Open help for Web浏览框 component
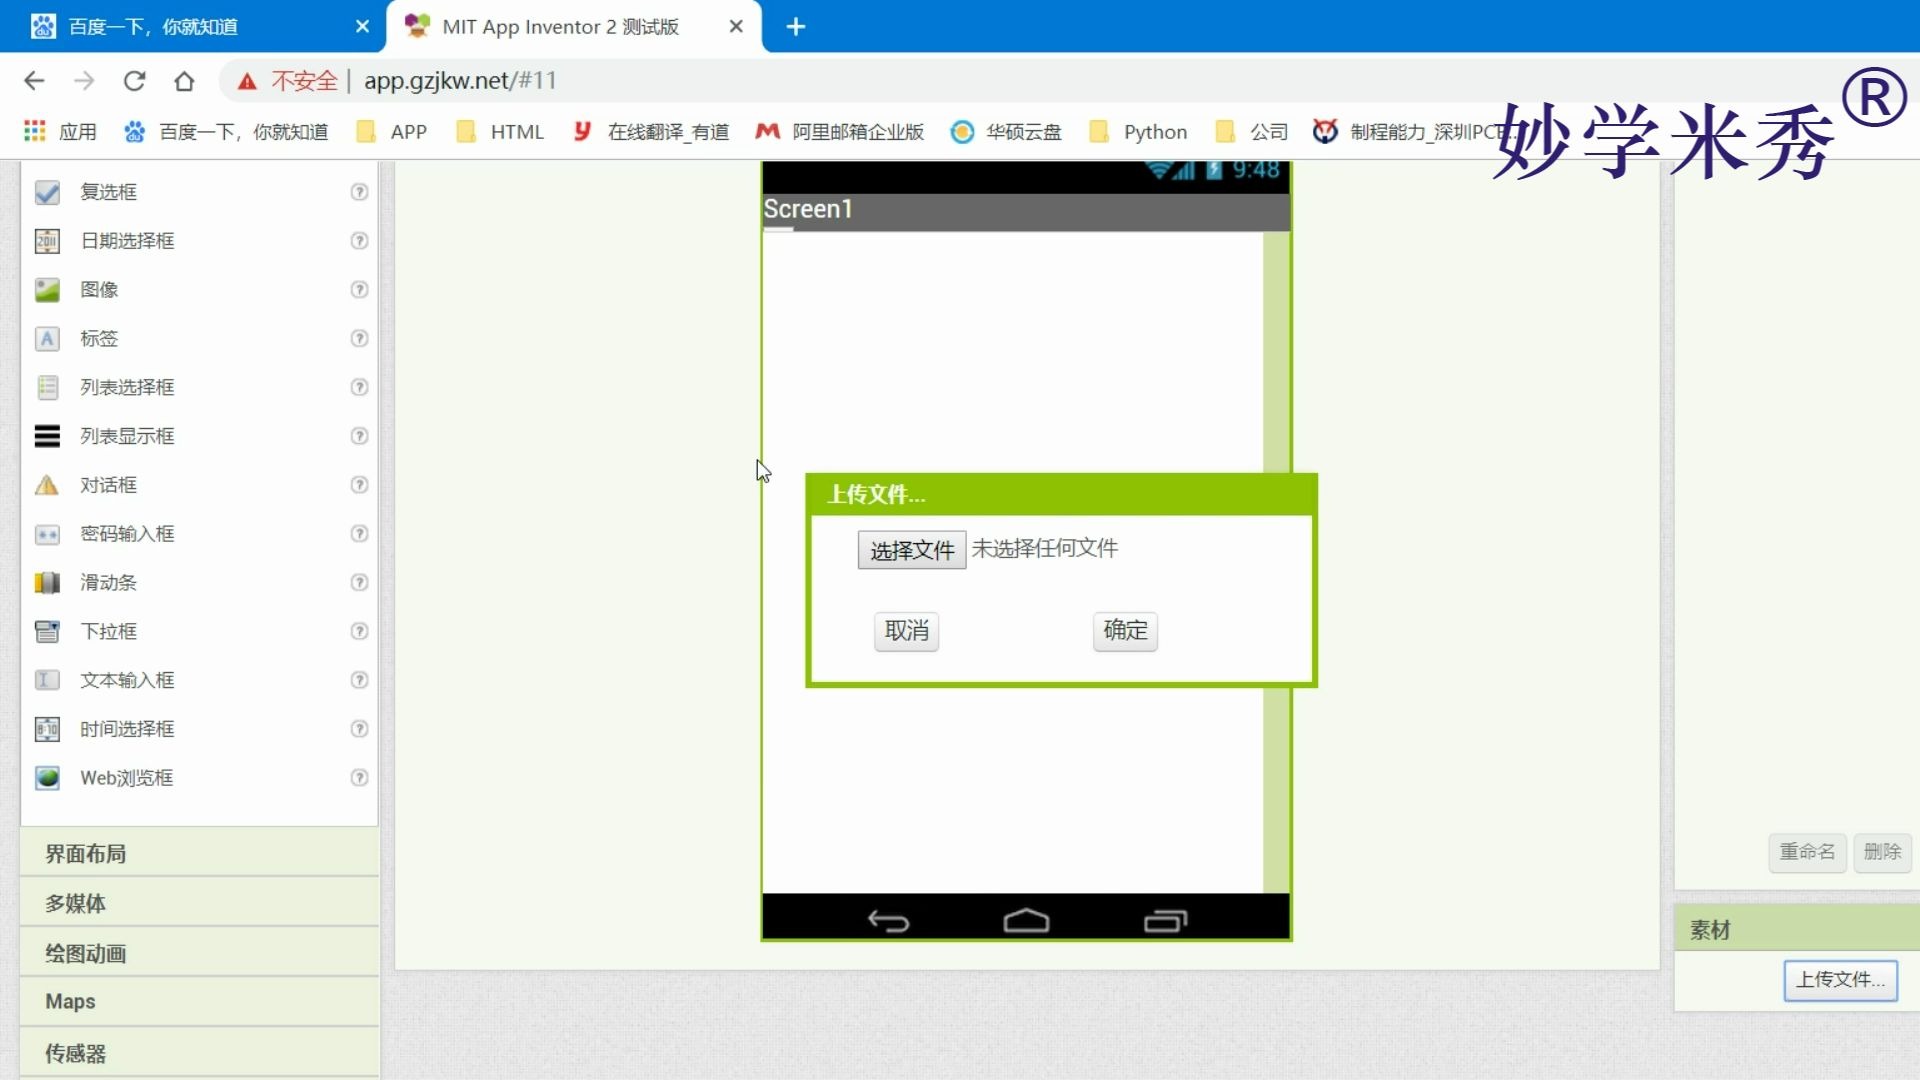Screen dimensions: 1920x1080 click(359, 778)
